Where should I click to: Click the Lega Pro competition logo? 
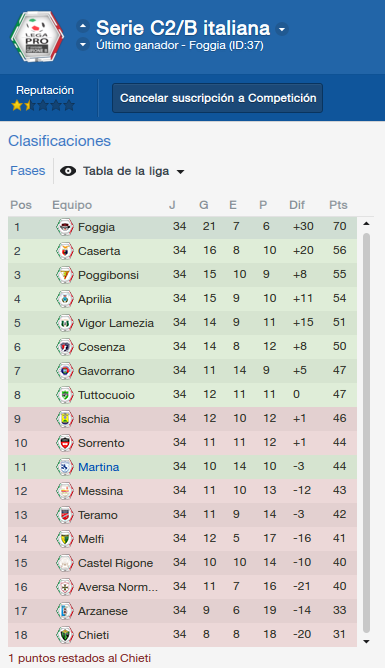[x=37, y=37]
